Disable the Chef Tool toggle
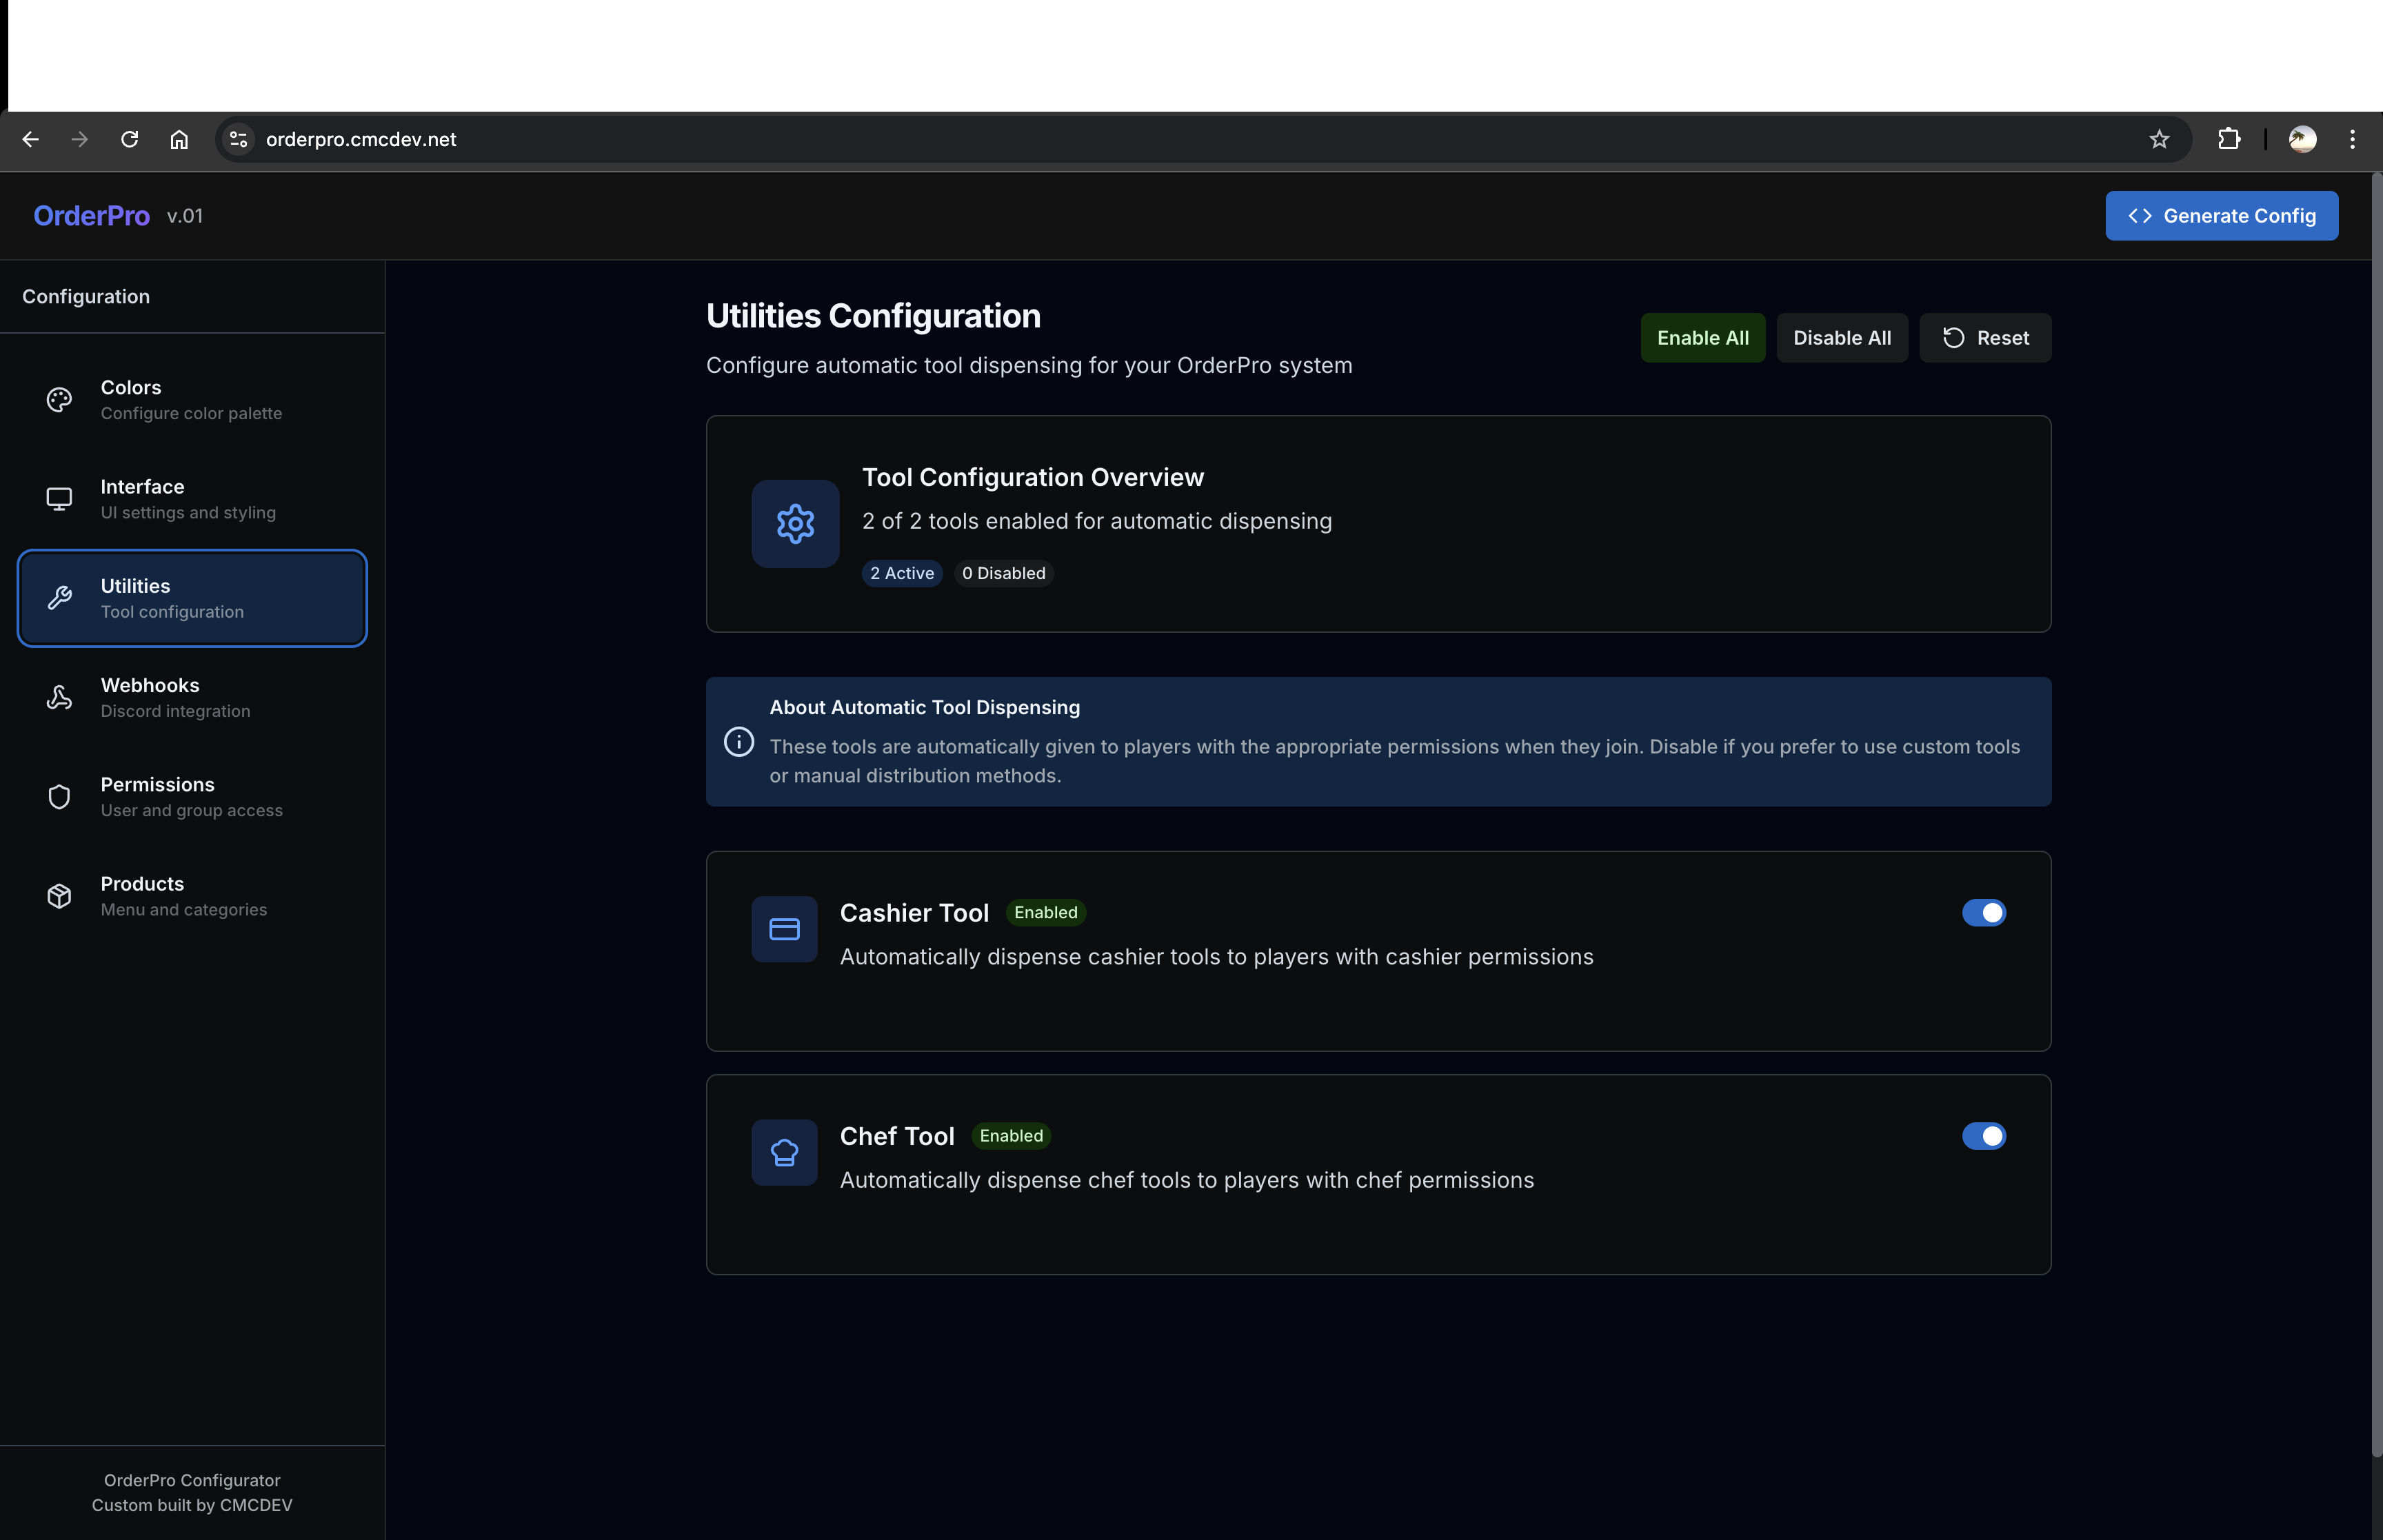Screen dimensions: 2383x1540 [1983, 1136]
